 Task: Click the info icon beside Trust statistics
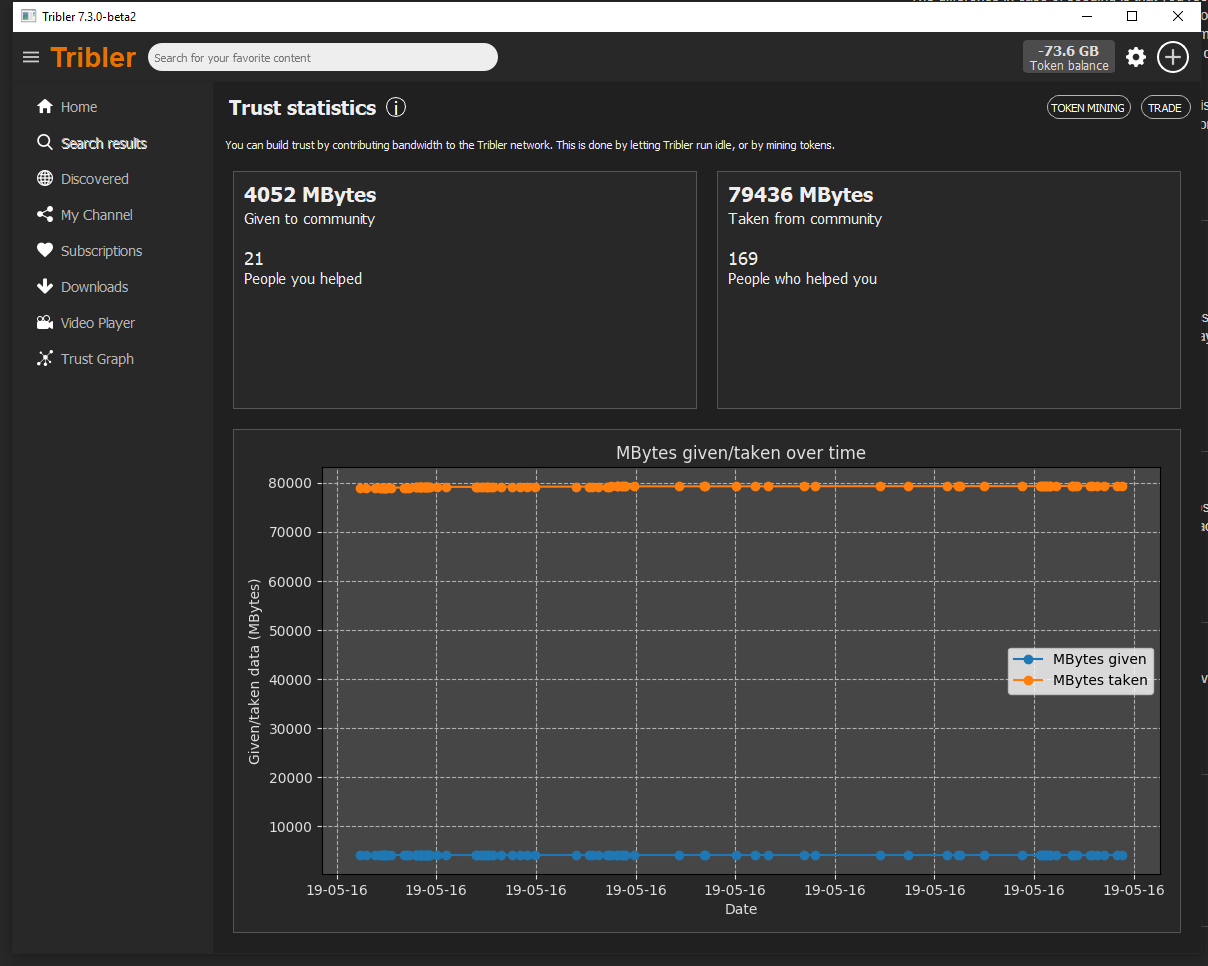pyautogui.click(x=396, y=108)
